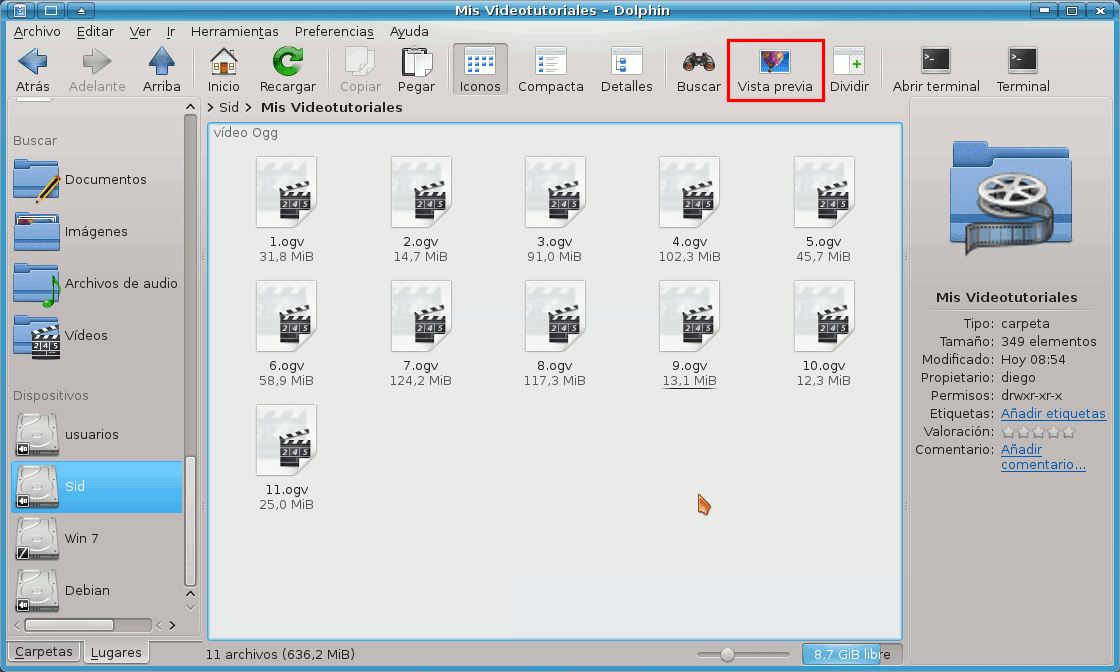The width and height of the screenshot is (1120, 672).
Task: Go back with the Atrás arrow
Action: coord(33,70)
